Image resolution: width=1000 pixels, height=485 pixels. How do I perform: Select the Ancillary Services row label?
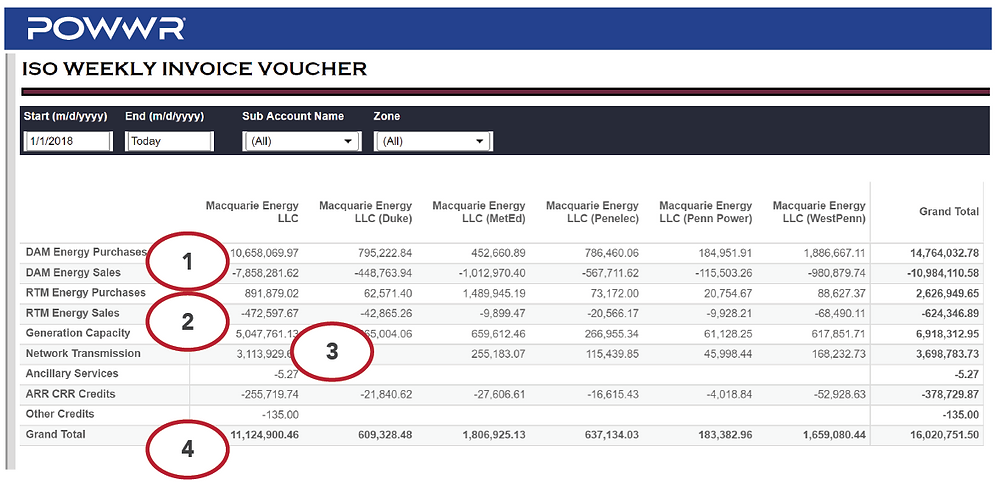(72, 374)
